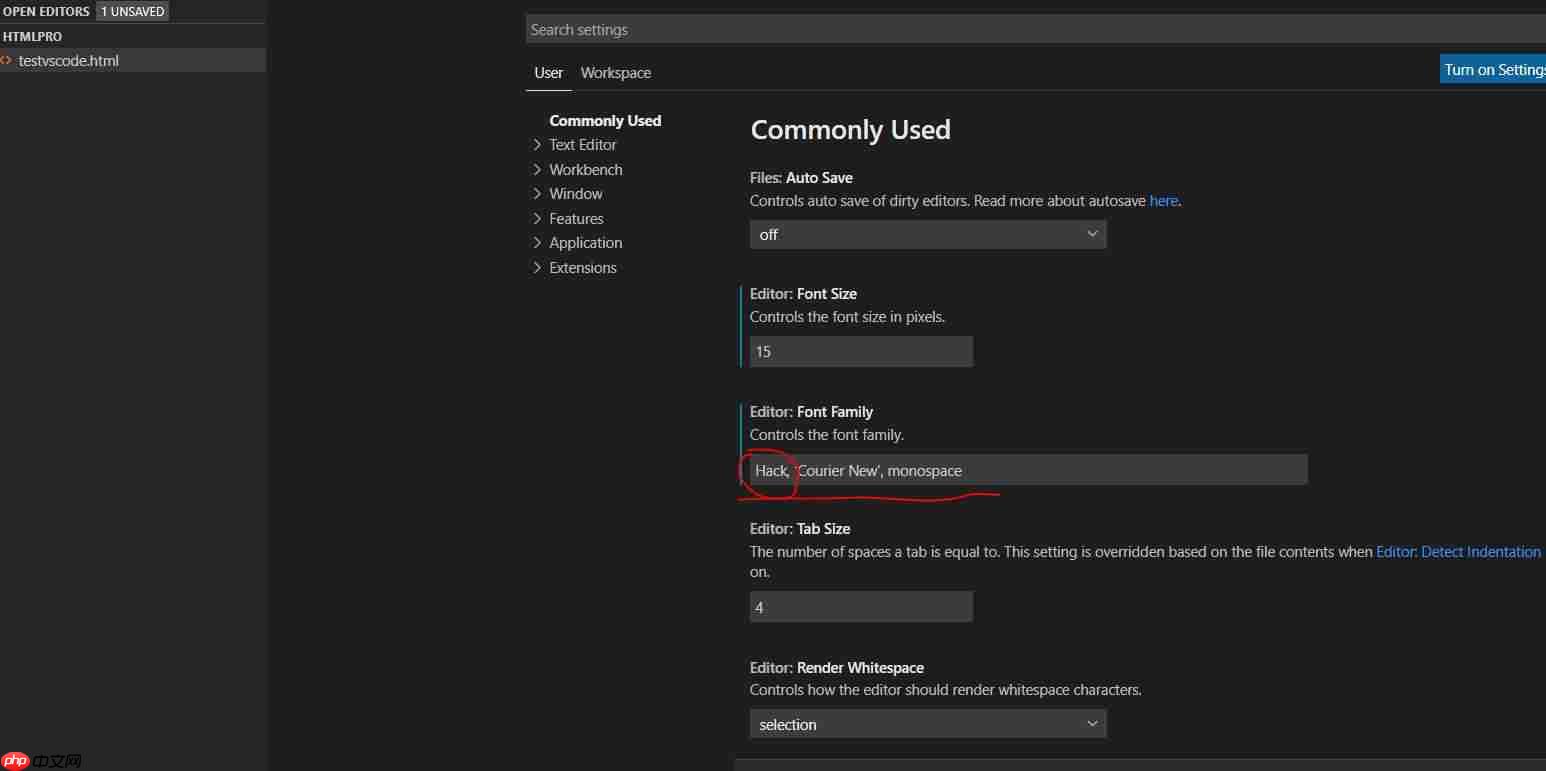1546x771 pixels.
Task: Expand the Workbench settings chevron
Action: pos(537,170)
